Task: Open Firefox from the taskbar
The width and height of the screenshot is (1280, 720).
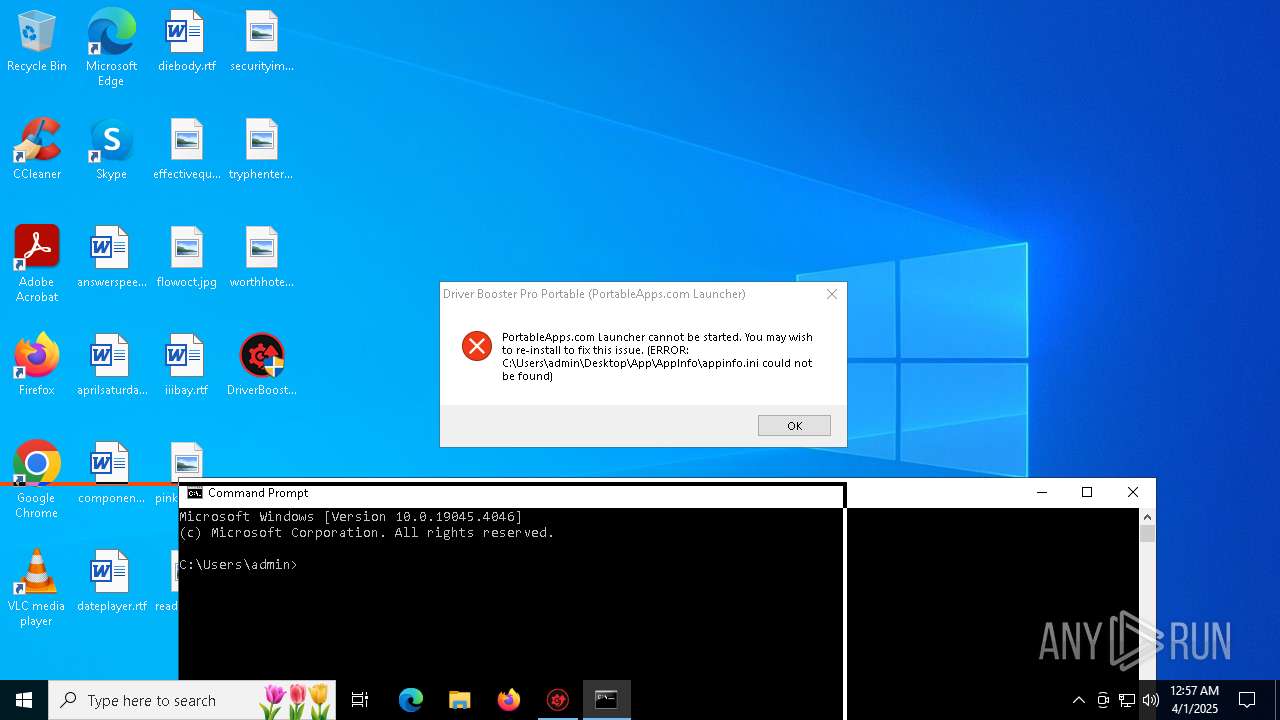Action: [509, 700]
